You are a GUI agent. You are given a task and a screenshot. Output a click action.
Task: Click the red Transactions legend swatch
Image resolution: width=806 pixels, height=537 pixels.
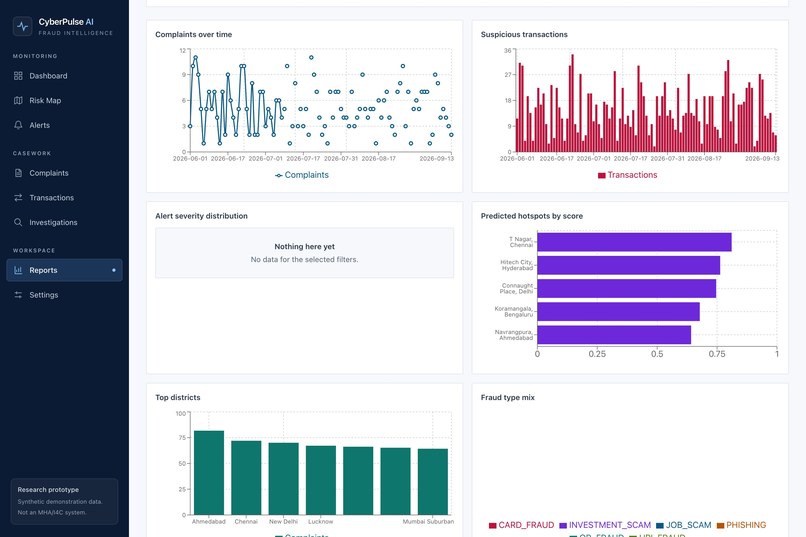tap(601, 175)
